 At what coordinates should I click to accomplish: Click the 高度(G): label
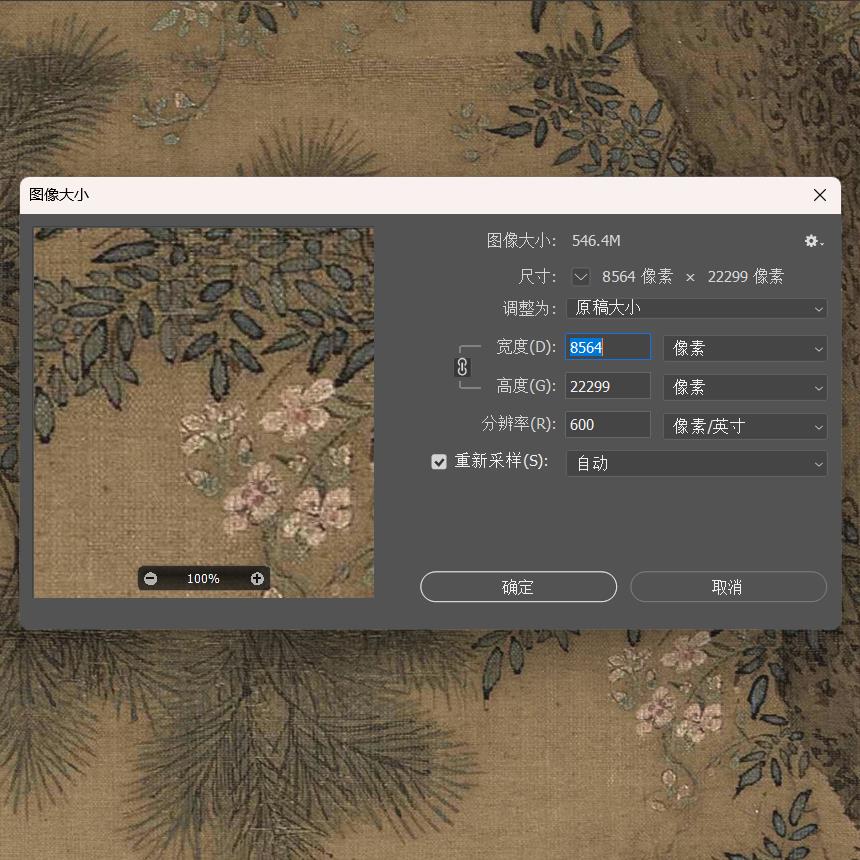point(525,386)
